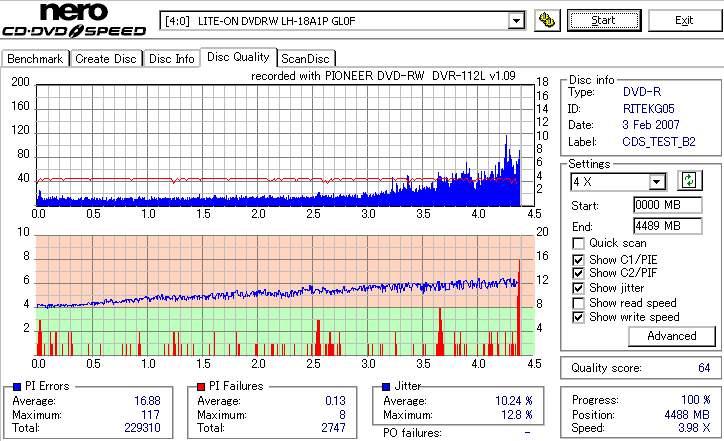Open Advanced settings
This screenshot has width=724, height=441.
672,336
